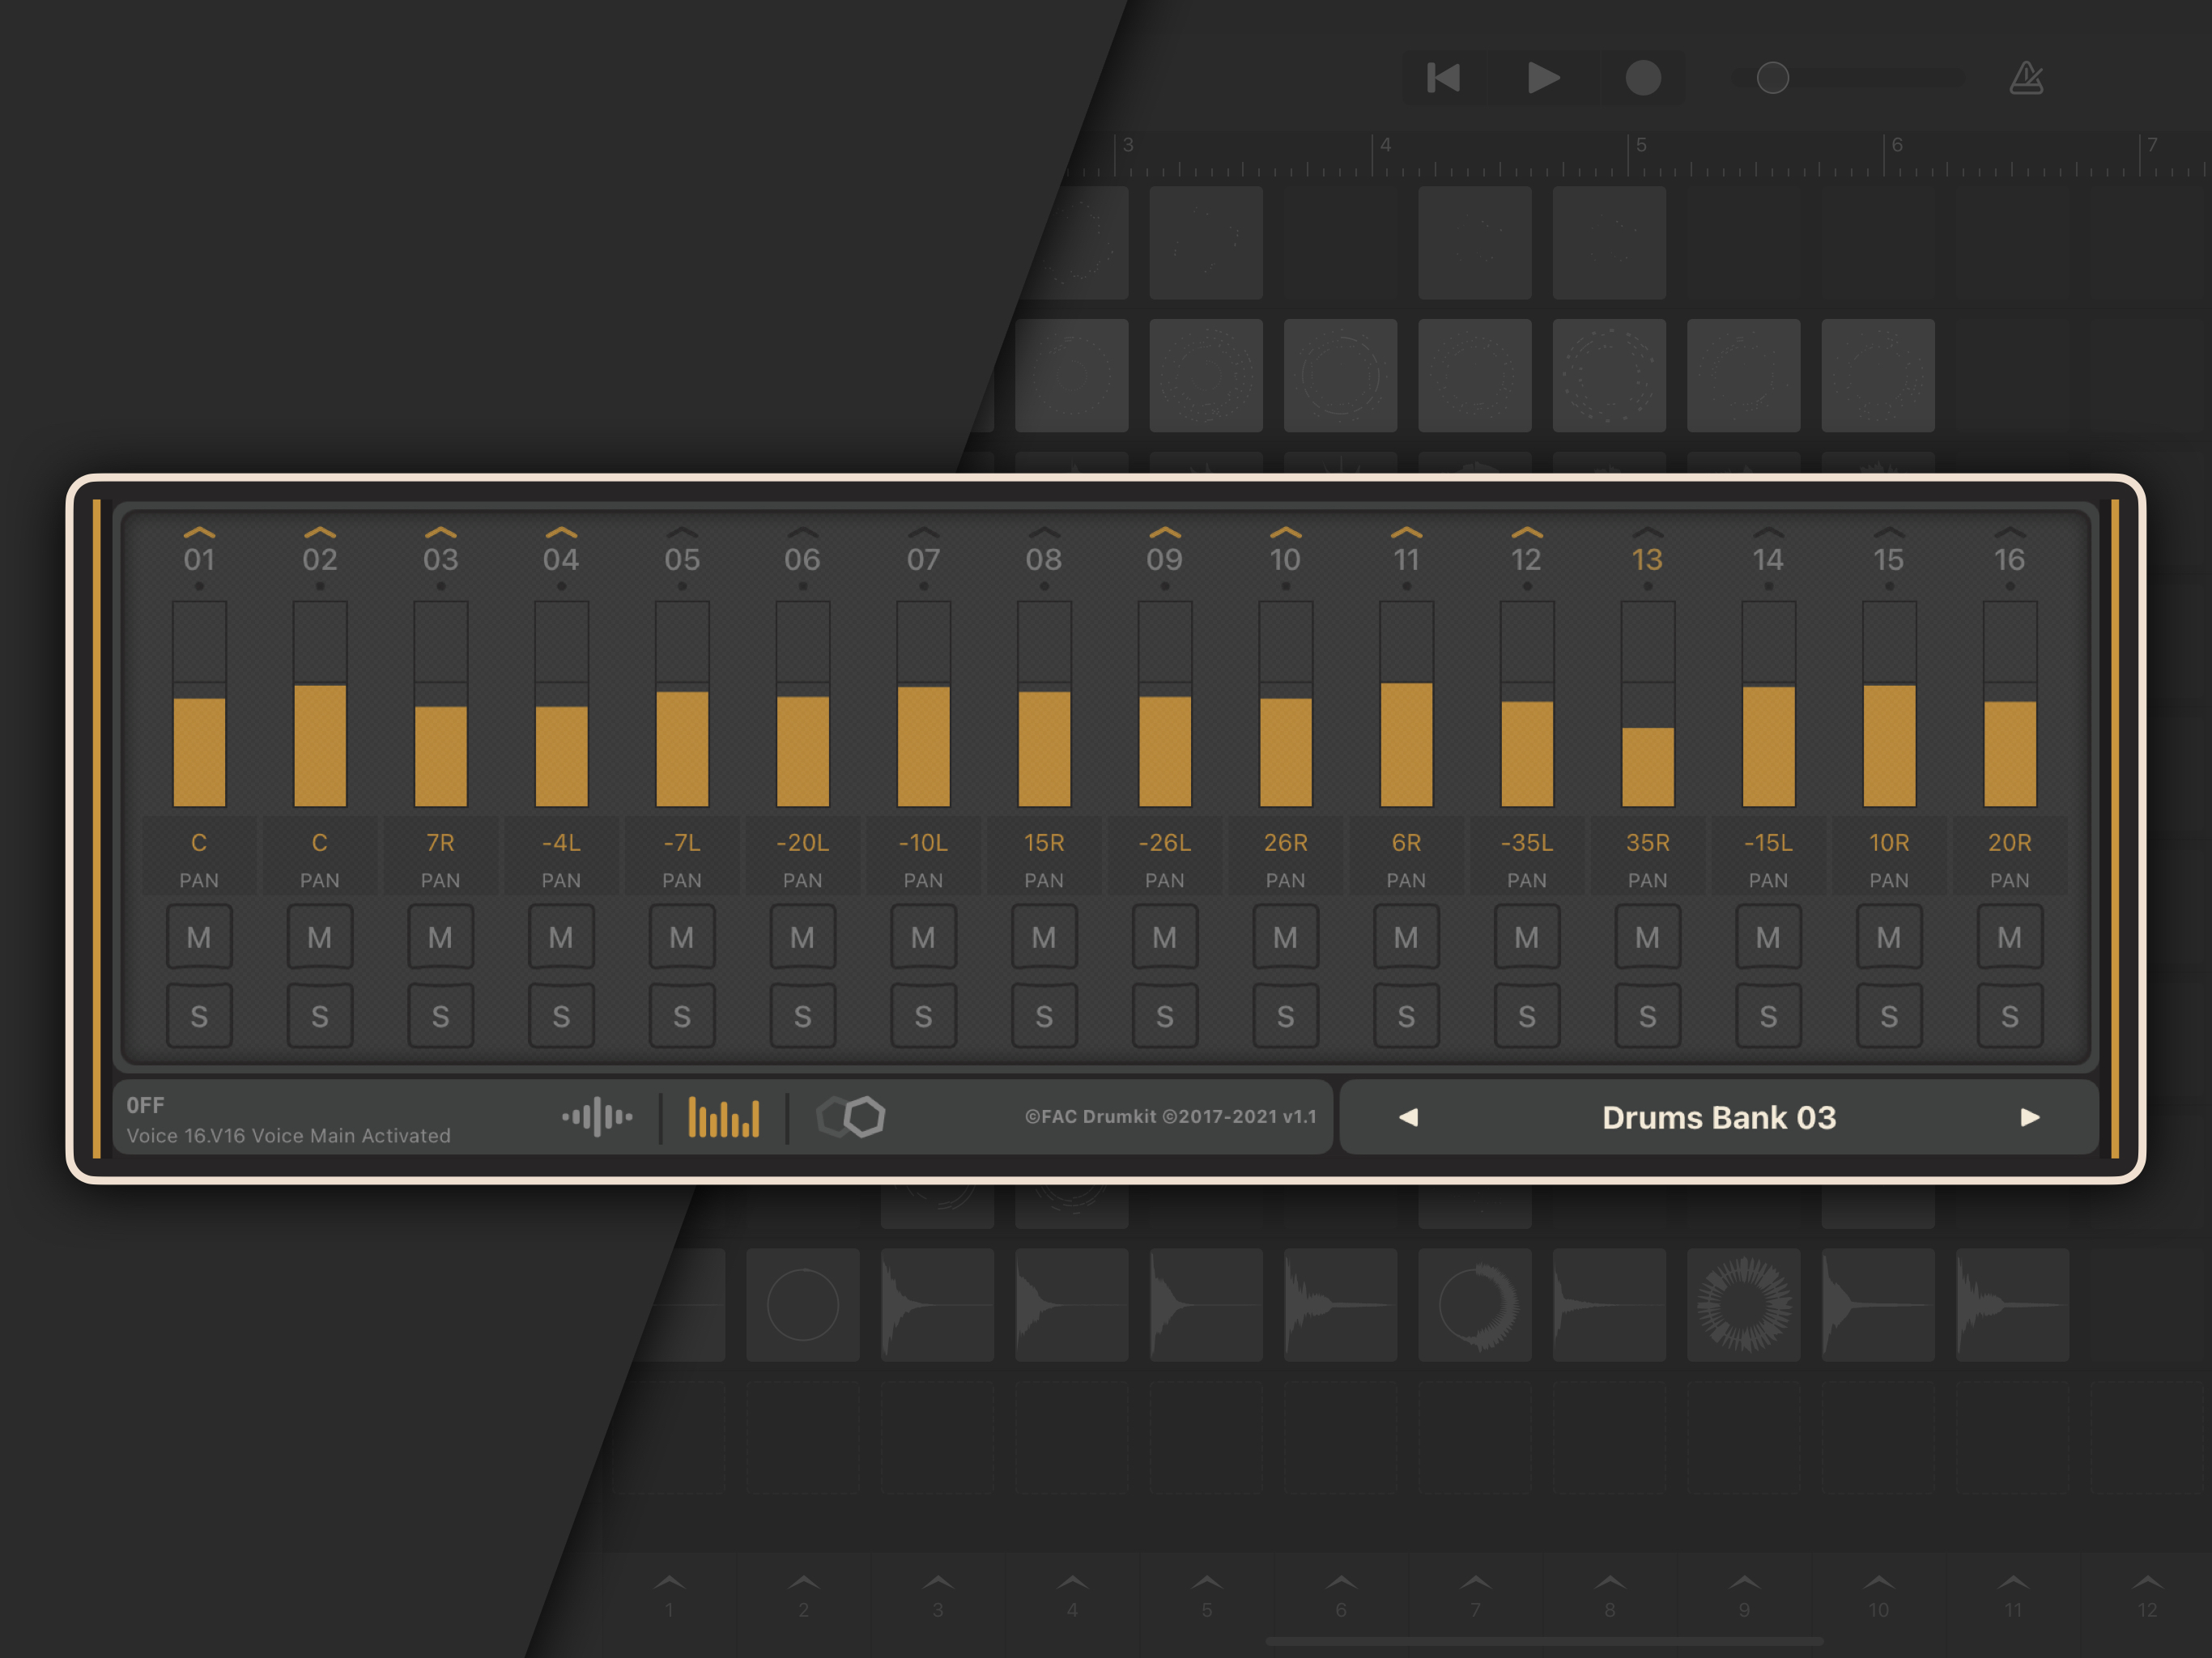Select the mixer bars view icon
The width and height of the screenshot is (2212, 1658).
coord(723,1117)
